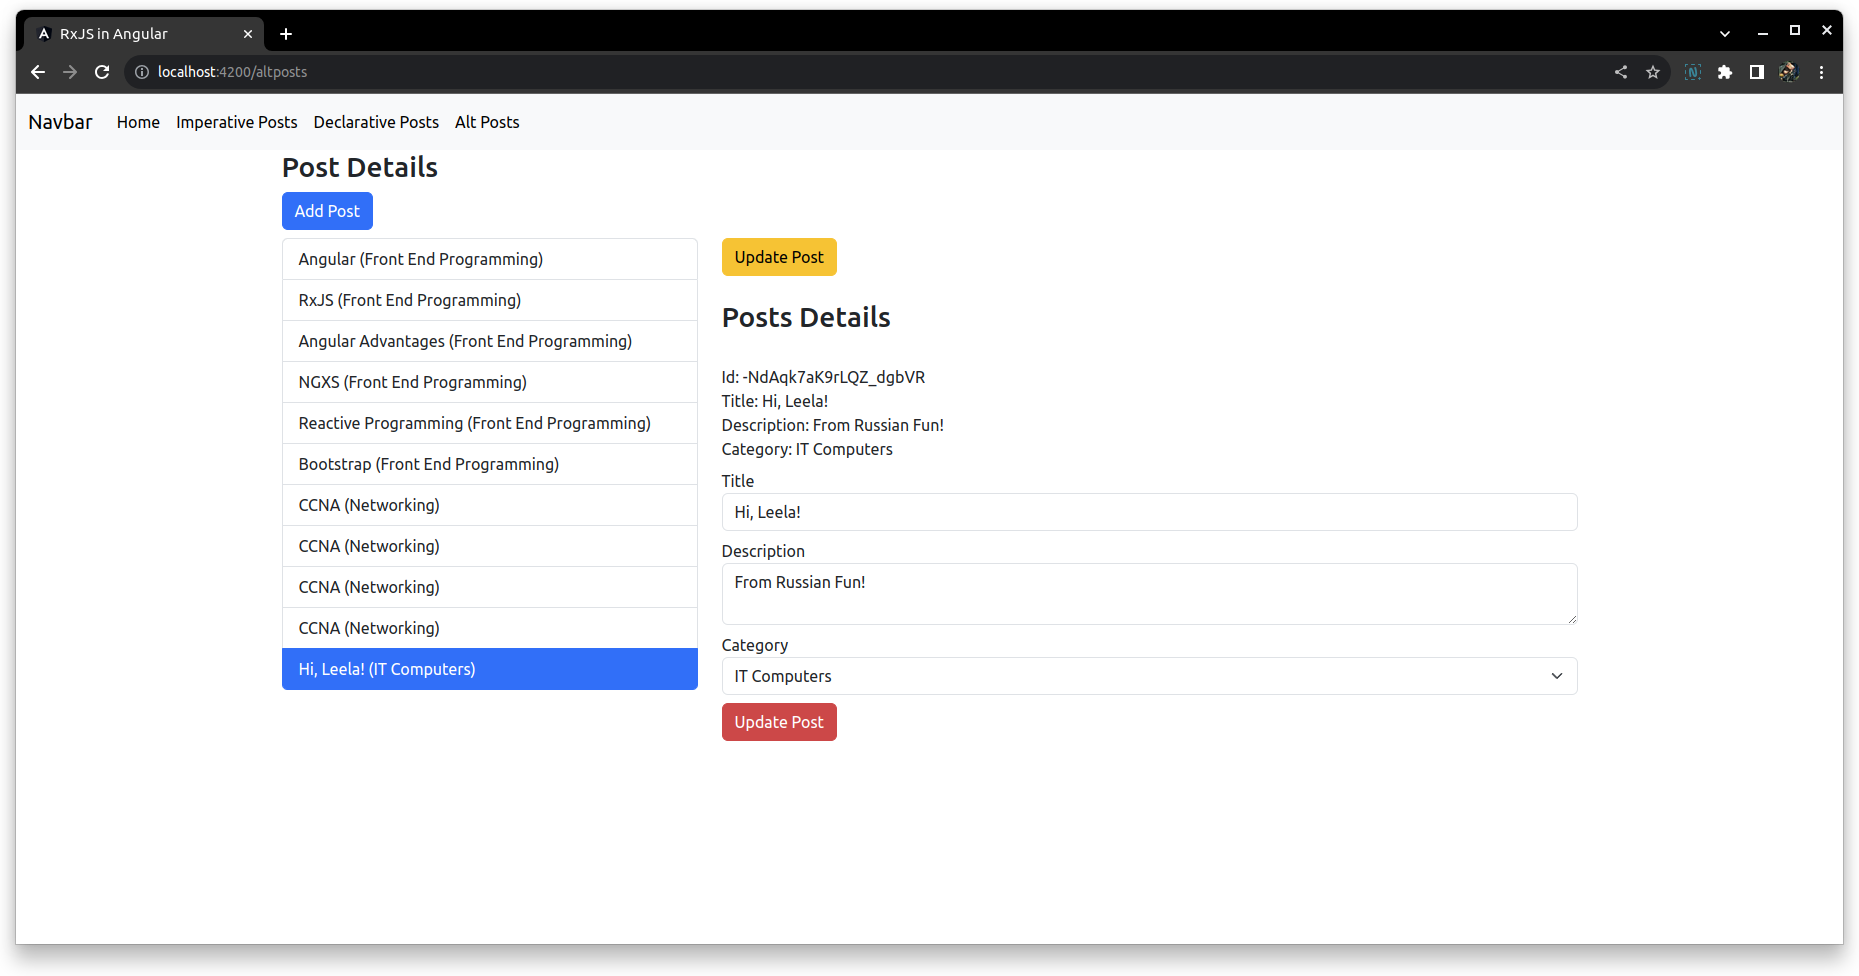The height and width of the screenshot is (976, 1859).
Task: Click inside the Title input field
Action: click(1148, 512)
